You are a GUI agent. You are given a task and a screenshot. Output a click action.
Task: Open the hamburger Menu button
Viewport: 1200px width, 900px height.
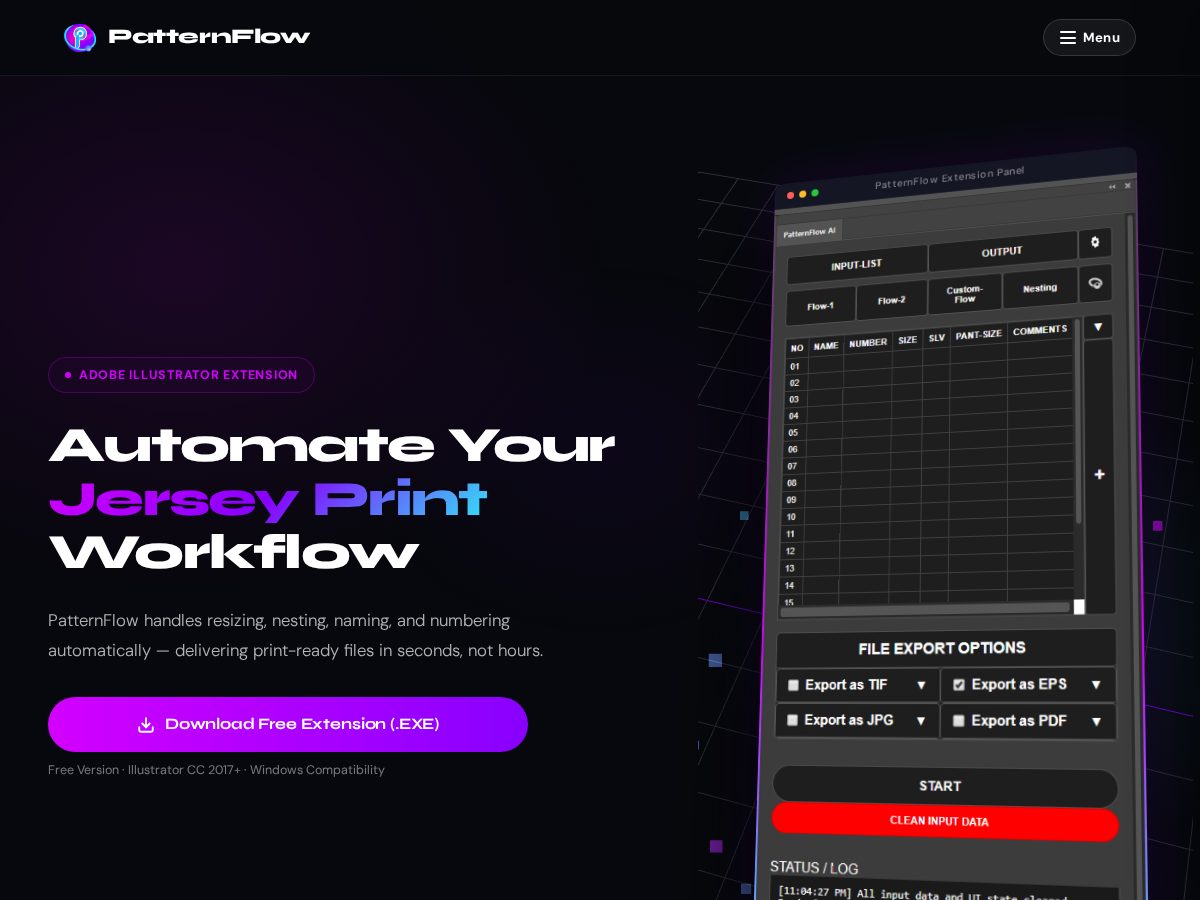[1089, 37]
